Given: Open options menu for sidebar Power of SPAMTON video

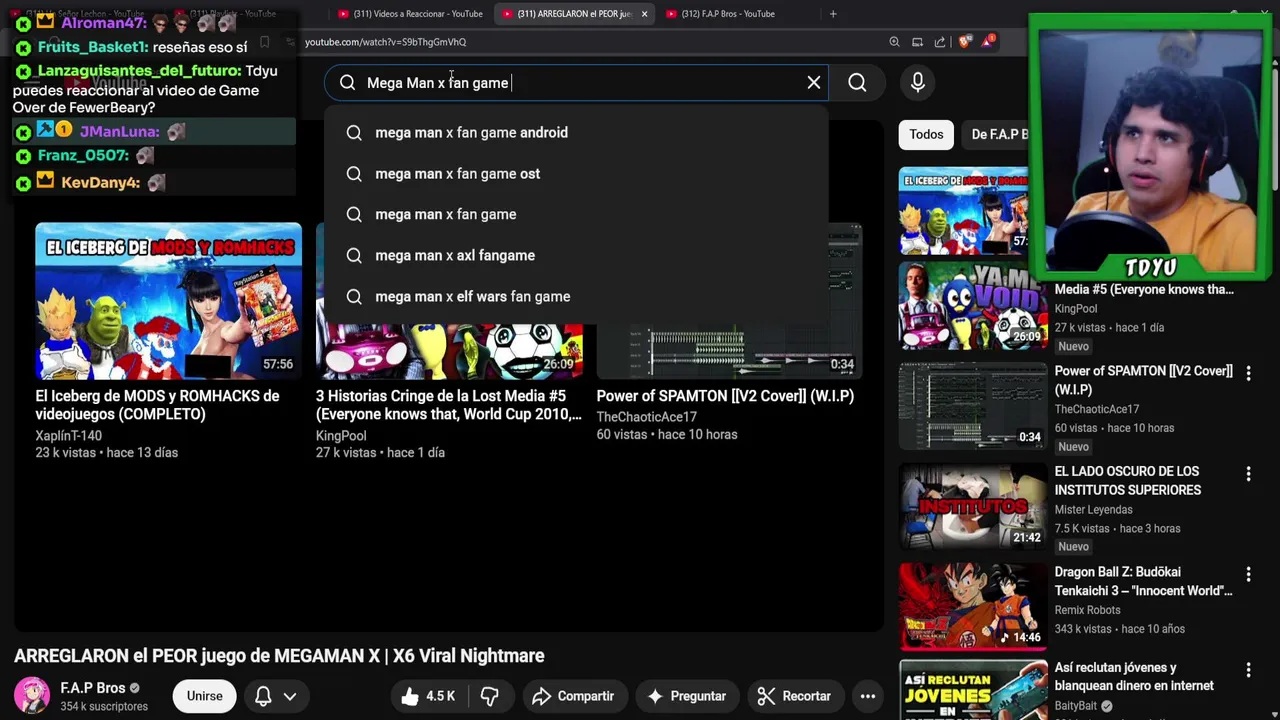Looking at the screenshot, I should pyautogui.click(x=1248, y=373).
